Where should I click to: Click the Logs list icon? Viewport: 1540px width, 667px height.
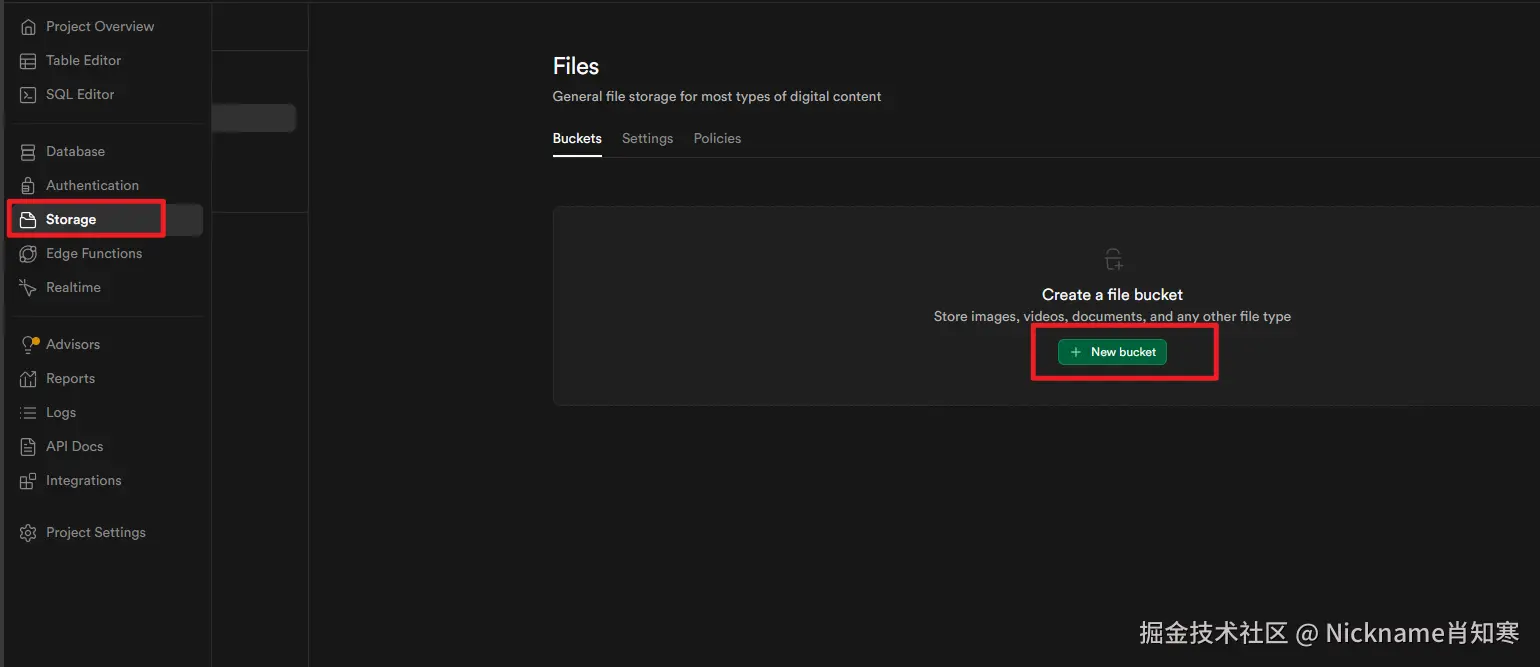point(28,413)
